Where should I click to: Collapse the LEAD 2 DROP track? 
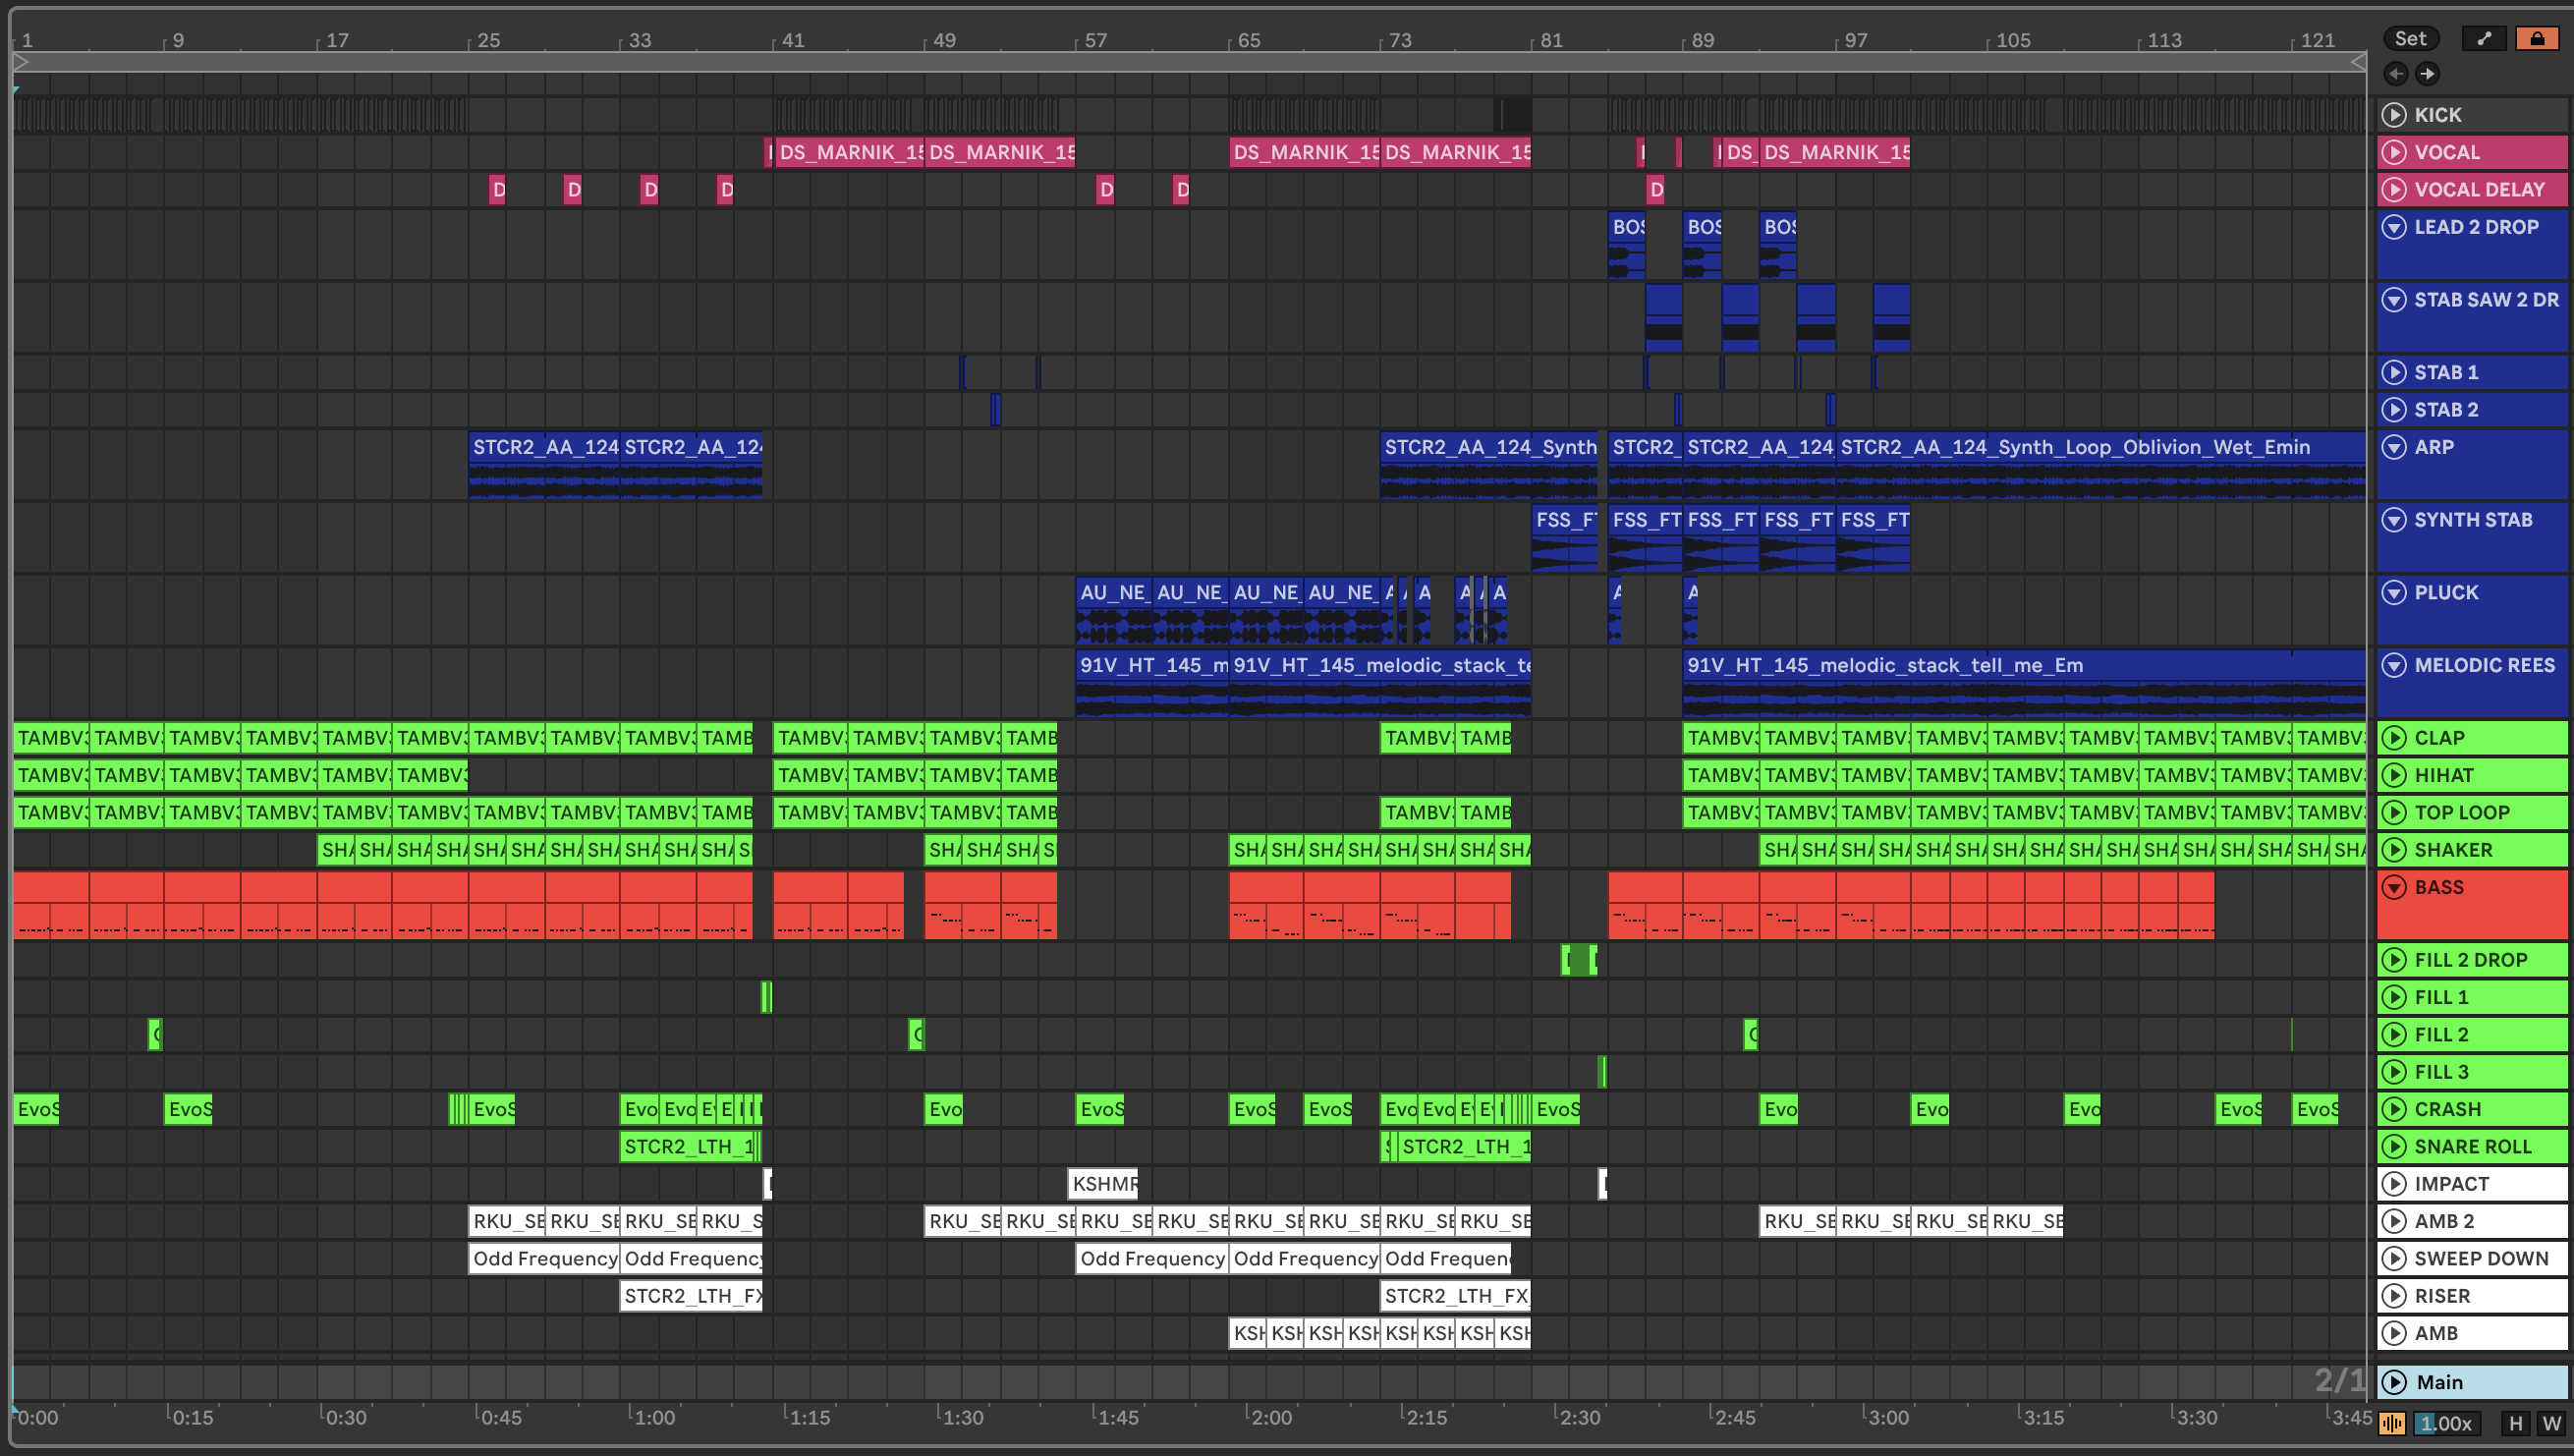[x=2394, y=227]
